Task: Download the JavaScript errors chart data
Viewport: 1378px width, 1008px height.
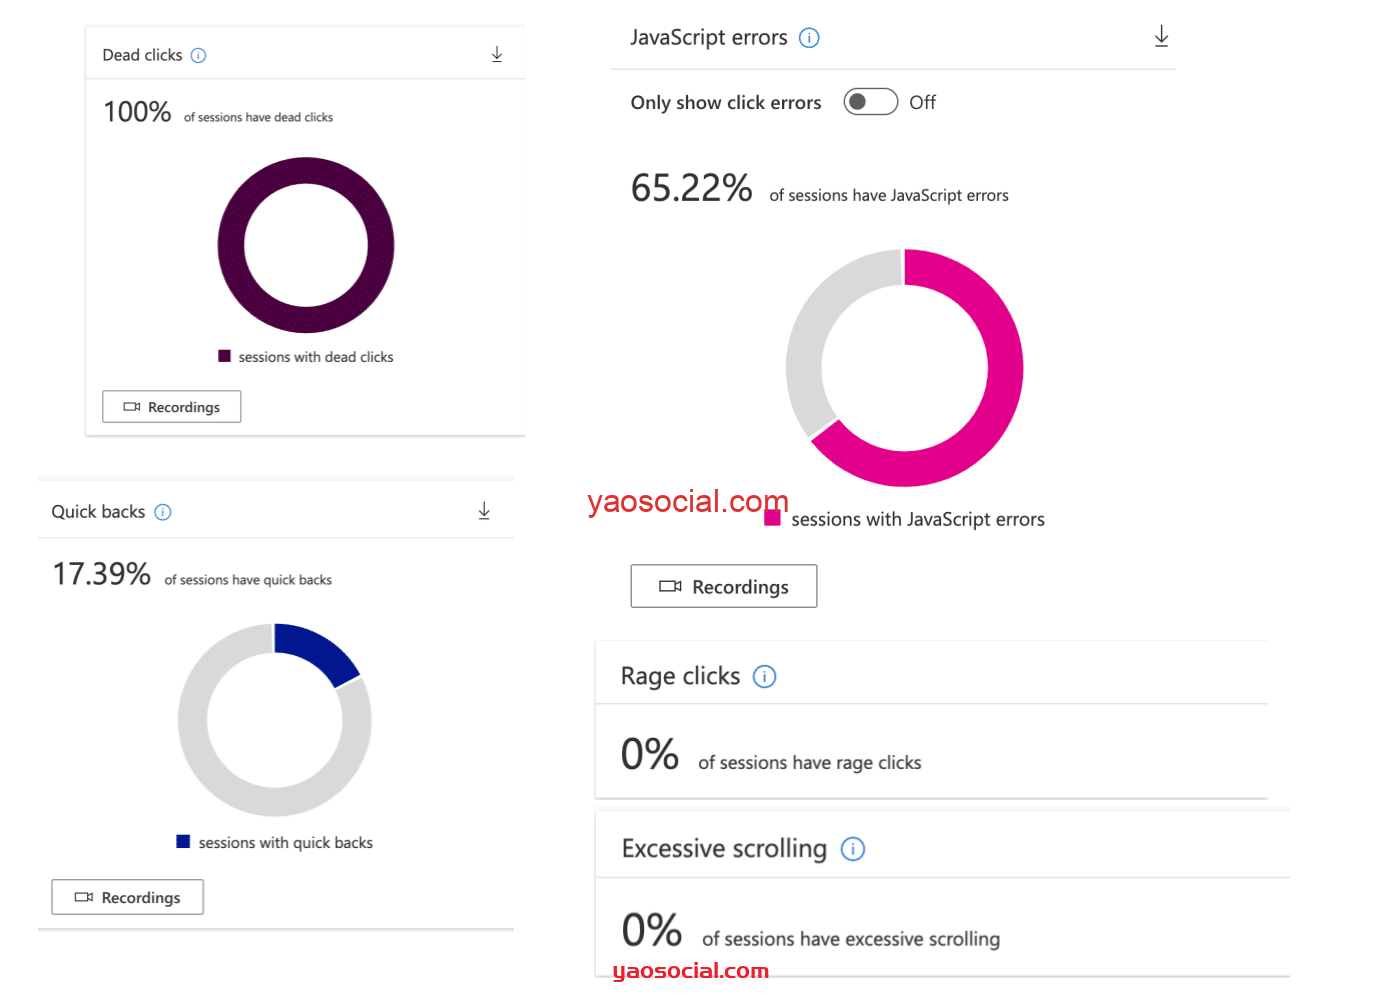Action: click(x=1161, y=37)
